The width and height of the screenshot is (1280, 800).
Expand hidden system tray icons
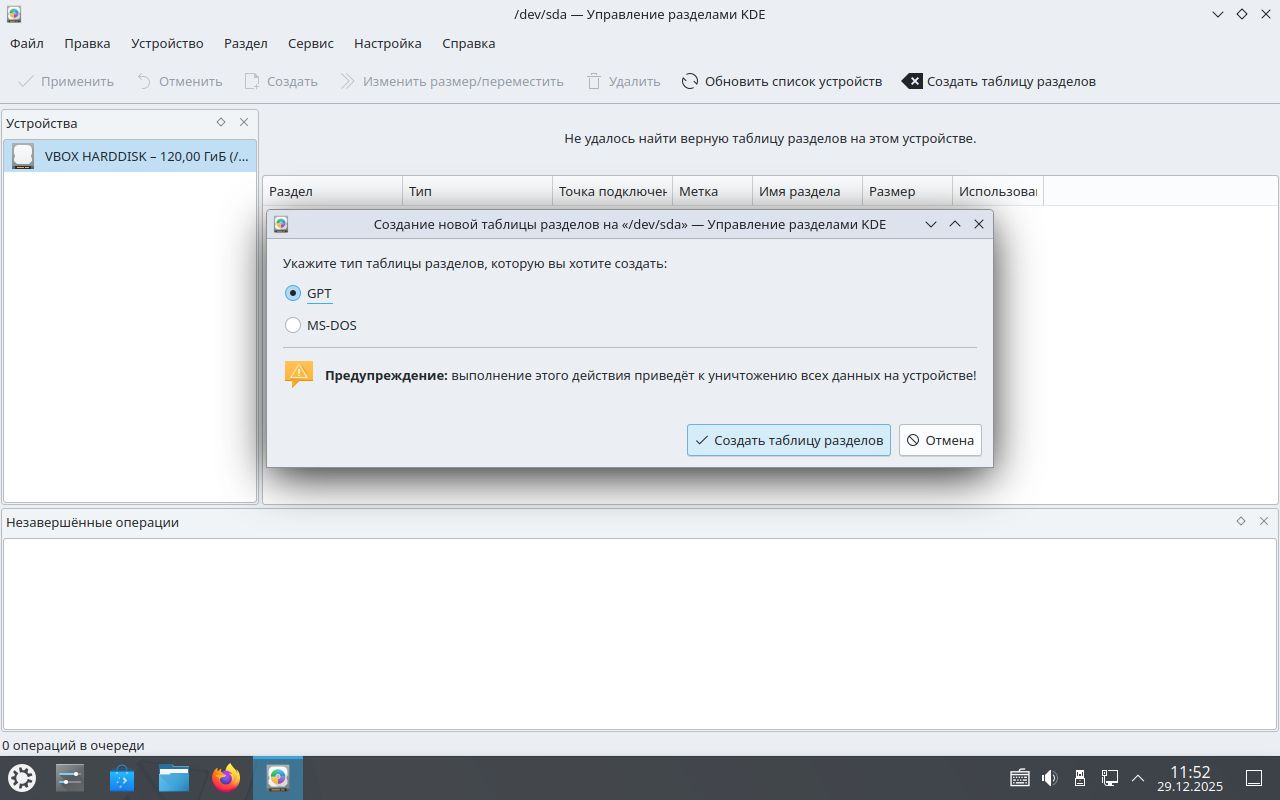point(1138,778)
